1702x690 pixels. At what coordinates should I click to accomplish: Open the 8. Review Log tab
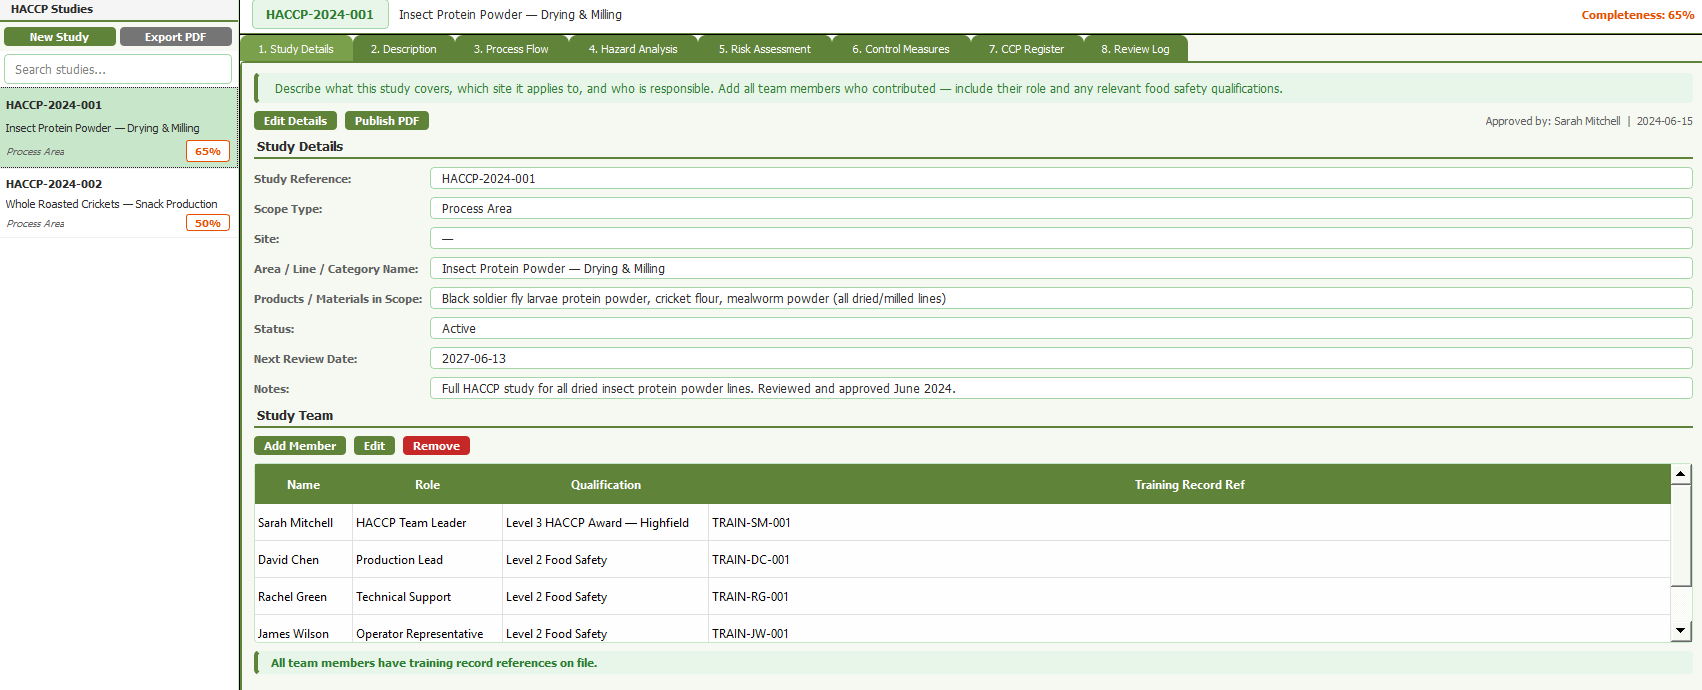pos(1135,49)
